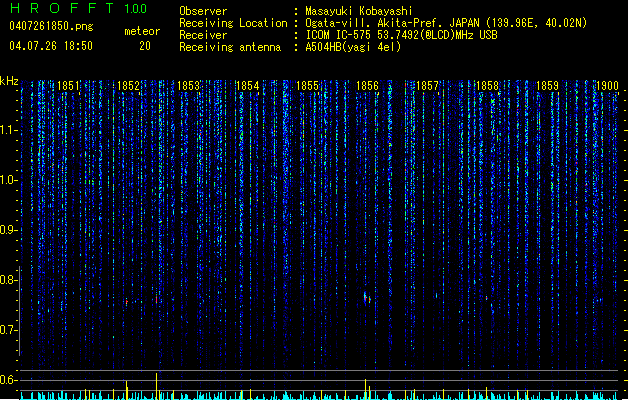Click the HROFFT 1.0.0 title text
This screenshot has height=400, width=629.
coord(79,8)
